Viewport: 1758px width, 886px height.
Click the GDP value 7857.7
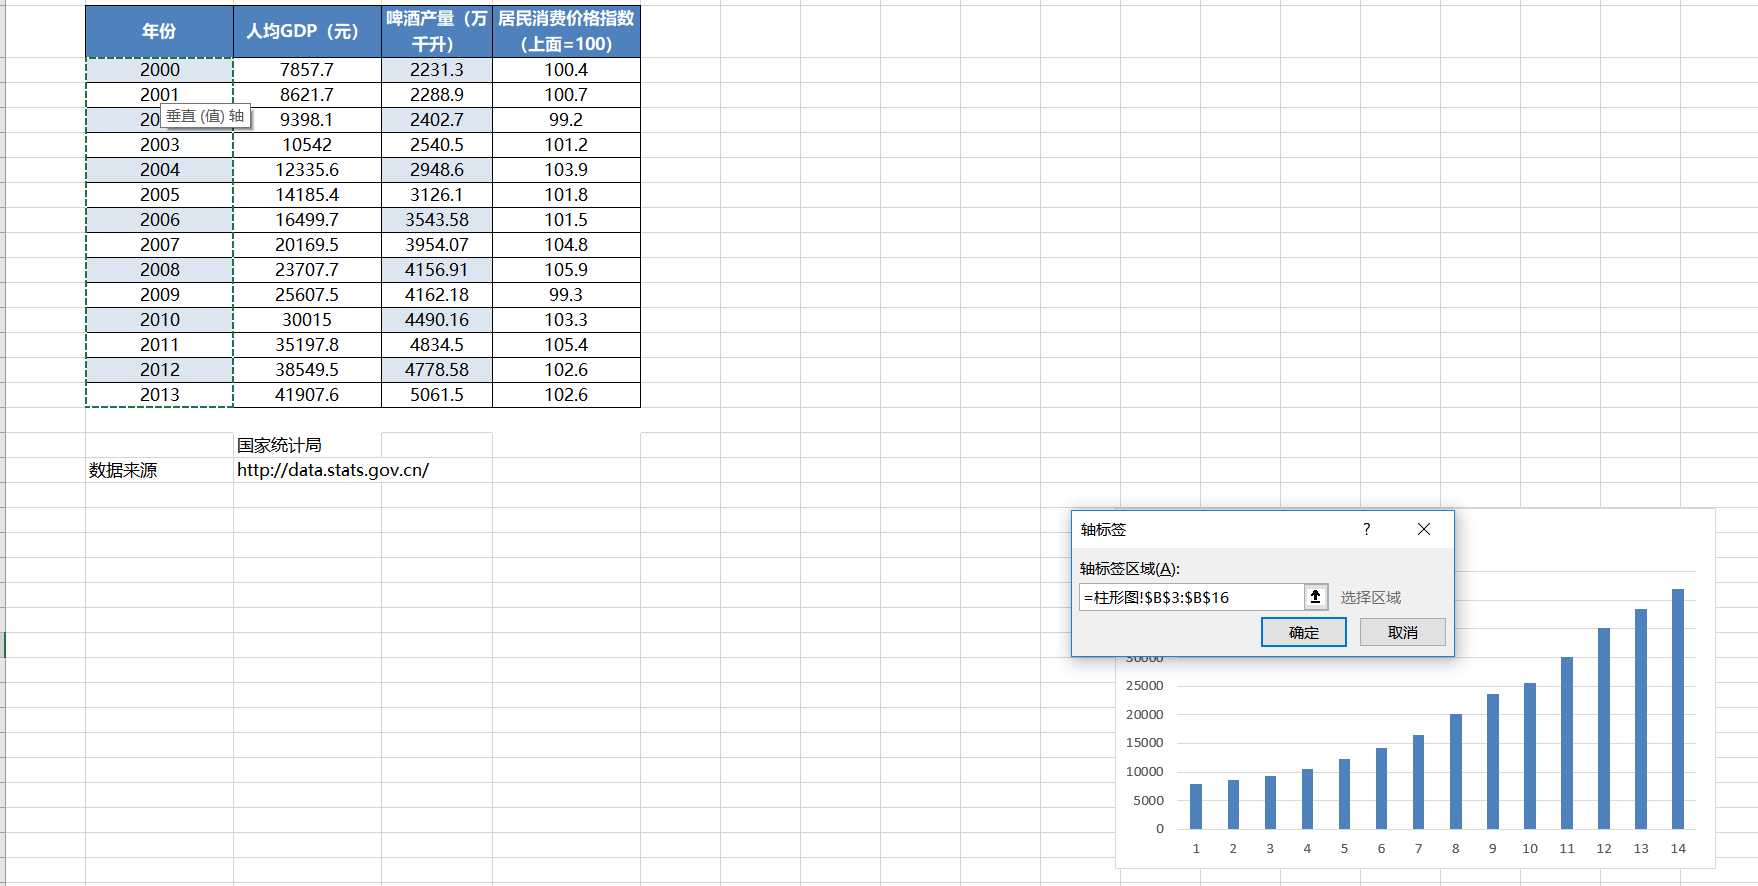(307, 70)
